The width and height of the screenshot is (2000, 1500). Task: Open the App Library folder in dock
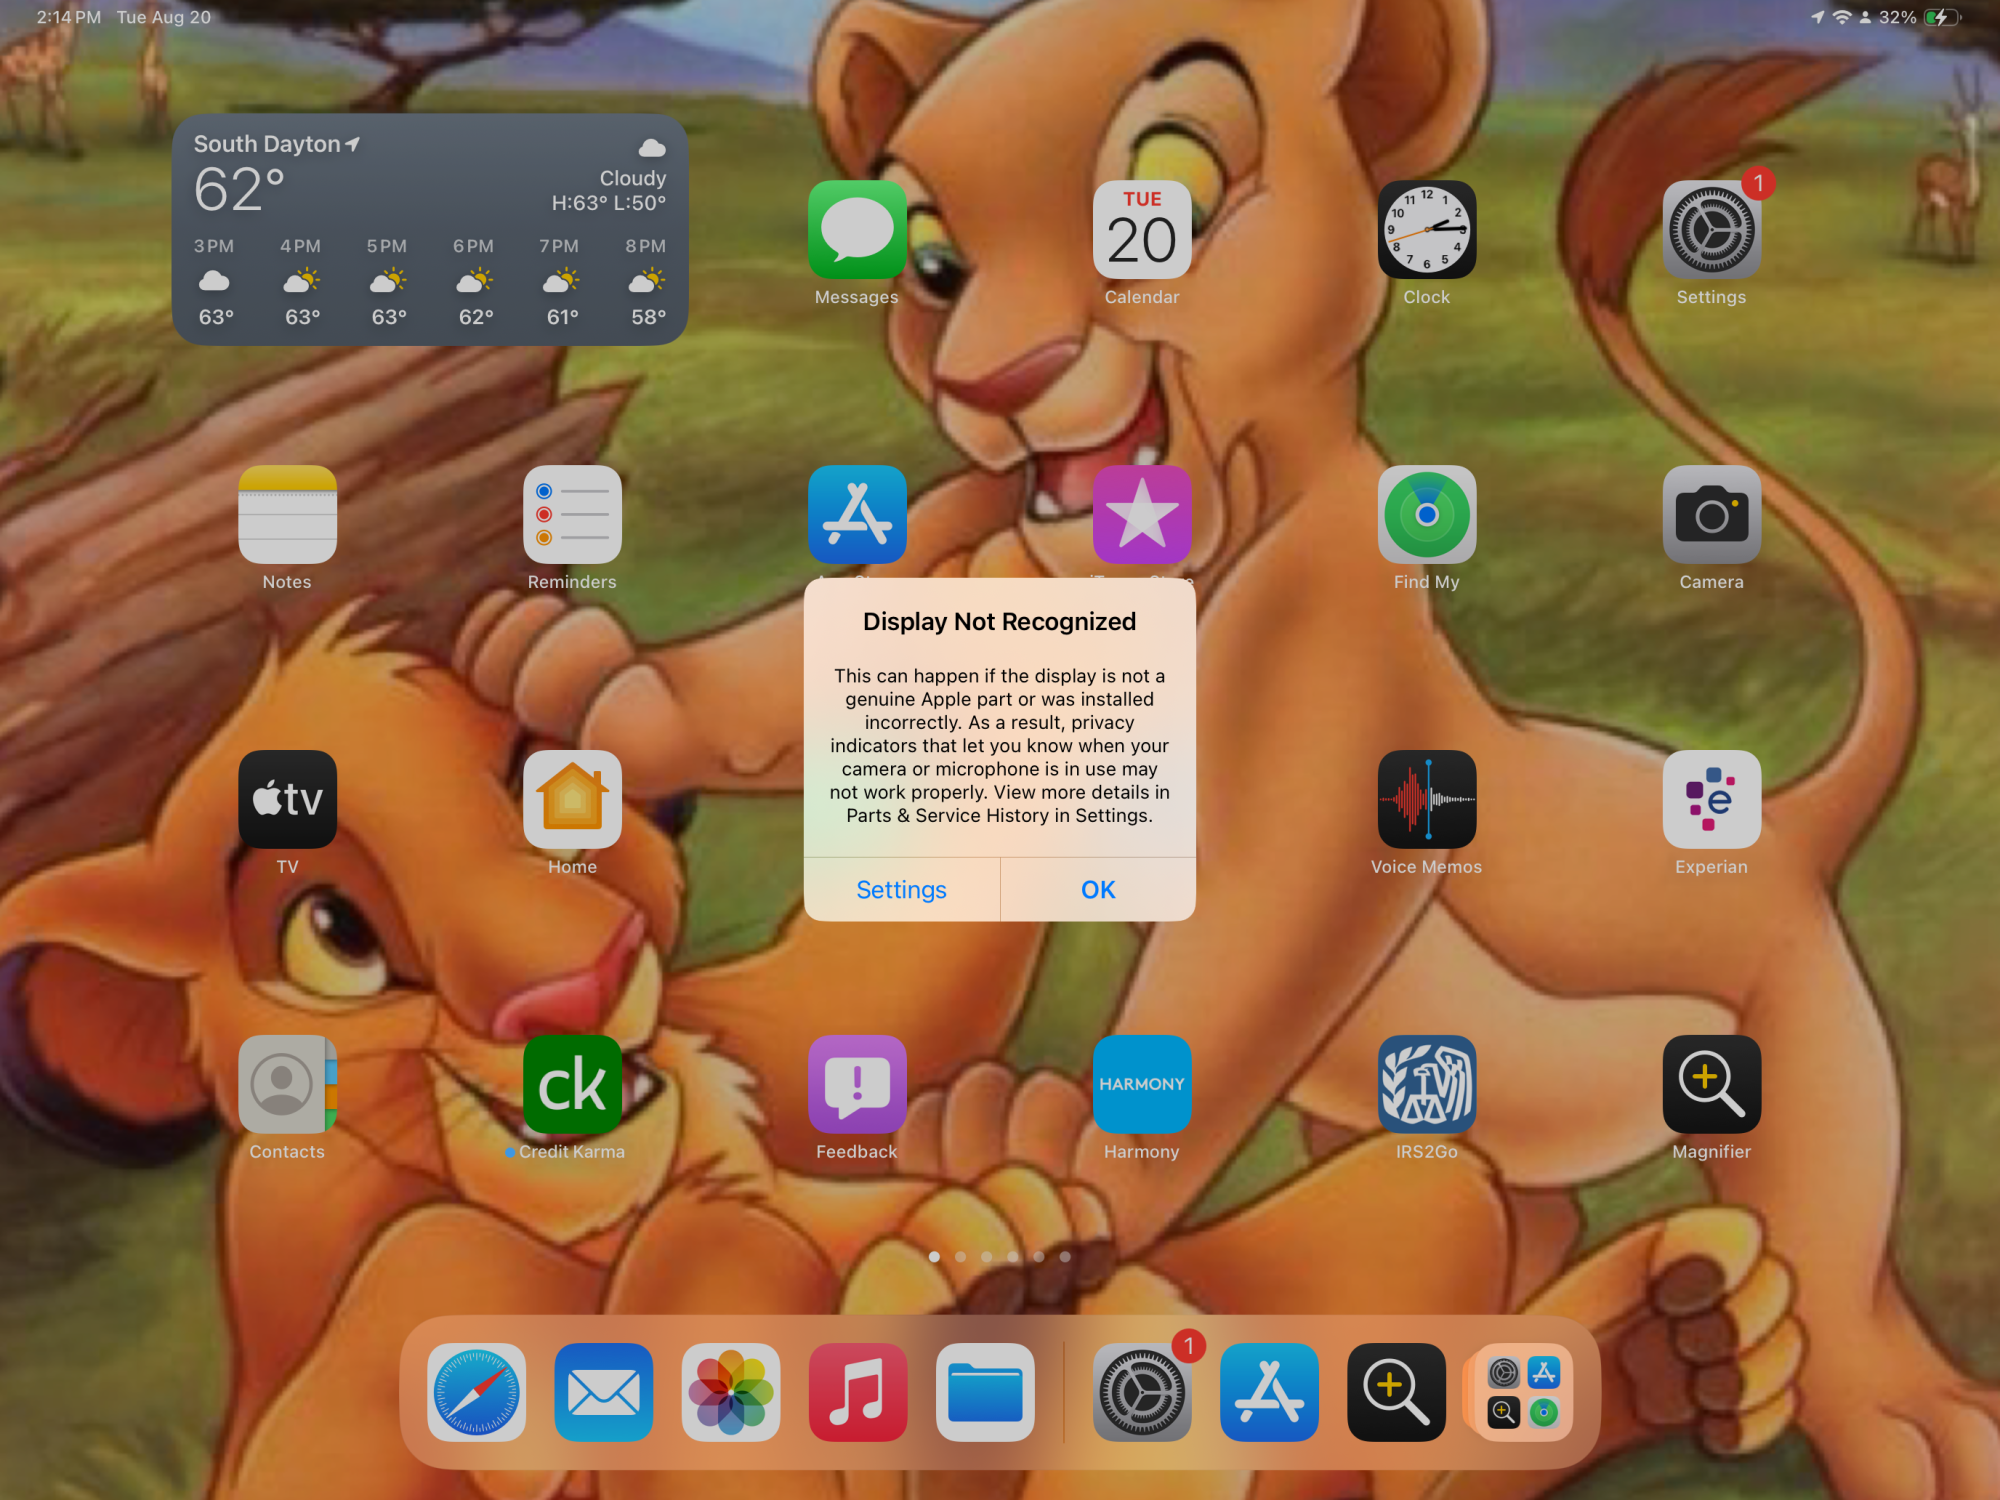click(1523, 1392)
